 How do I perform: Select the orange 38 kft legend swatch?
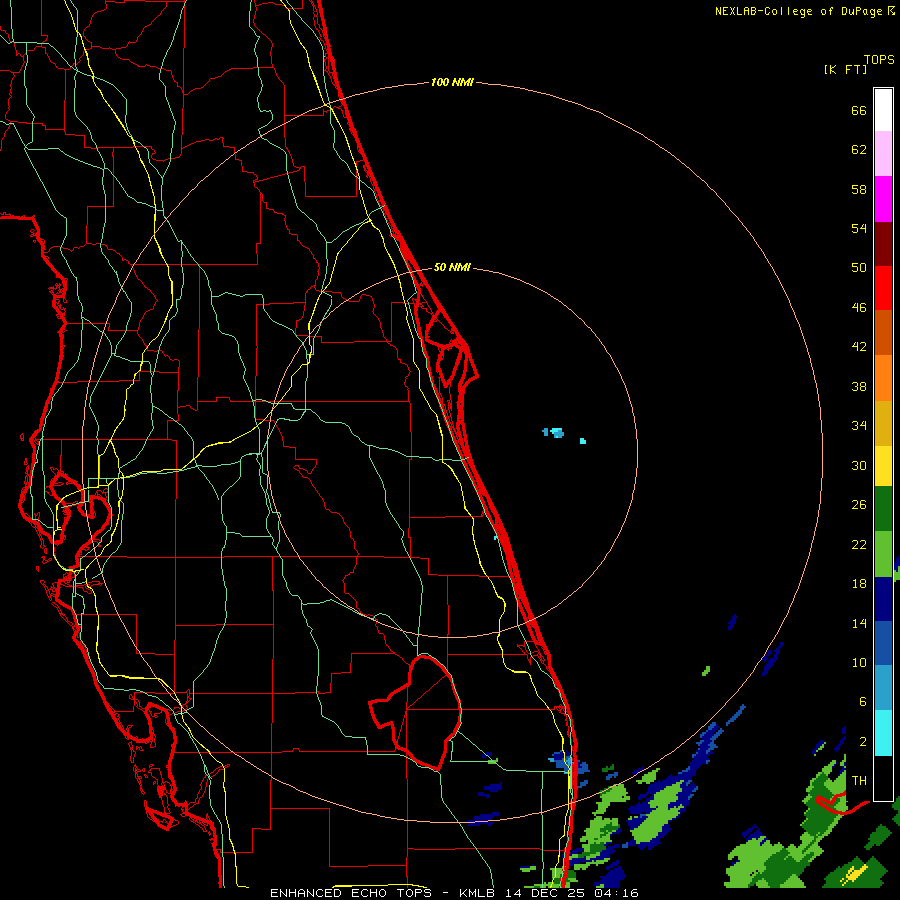(x=883, y=378)
